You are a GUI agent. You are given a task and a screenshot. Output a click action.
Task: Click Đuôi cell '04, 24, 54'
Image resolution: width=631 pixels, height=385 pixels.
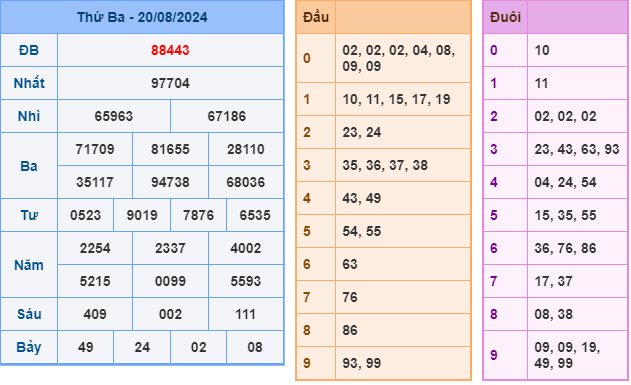(577, 182)
